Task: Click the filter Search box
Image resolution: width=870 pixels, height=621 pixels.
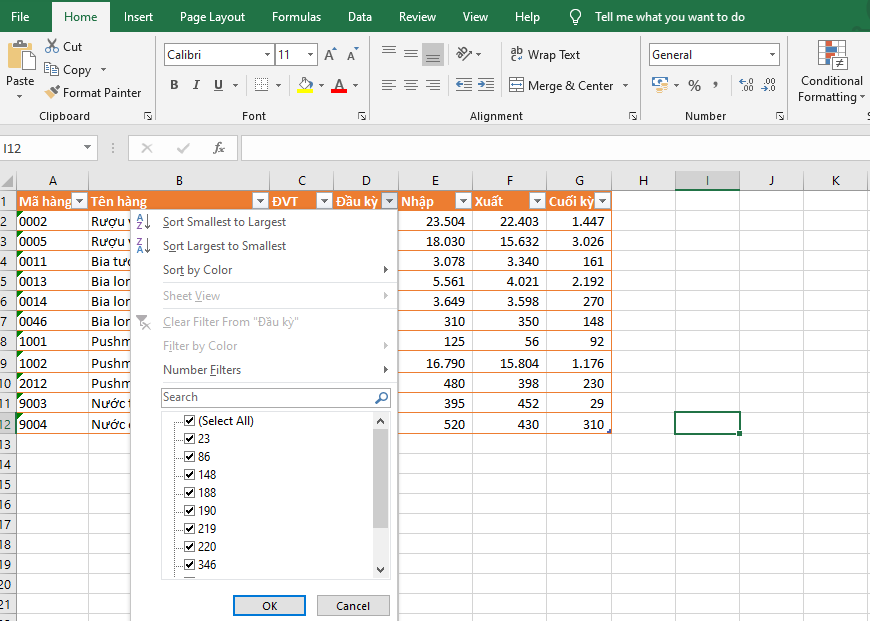Action: (x=267, y=397)
